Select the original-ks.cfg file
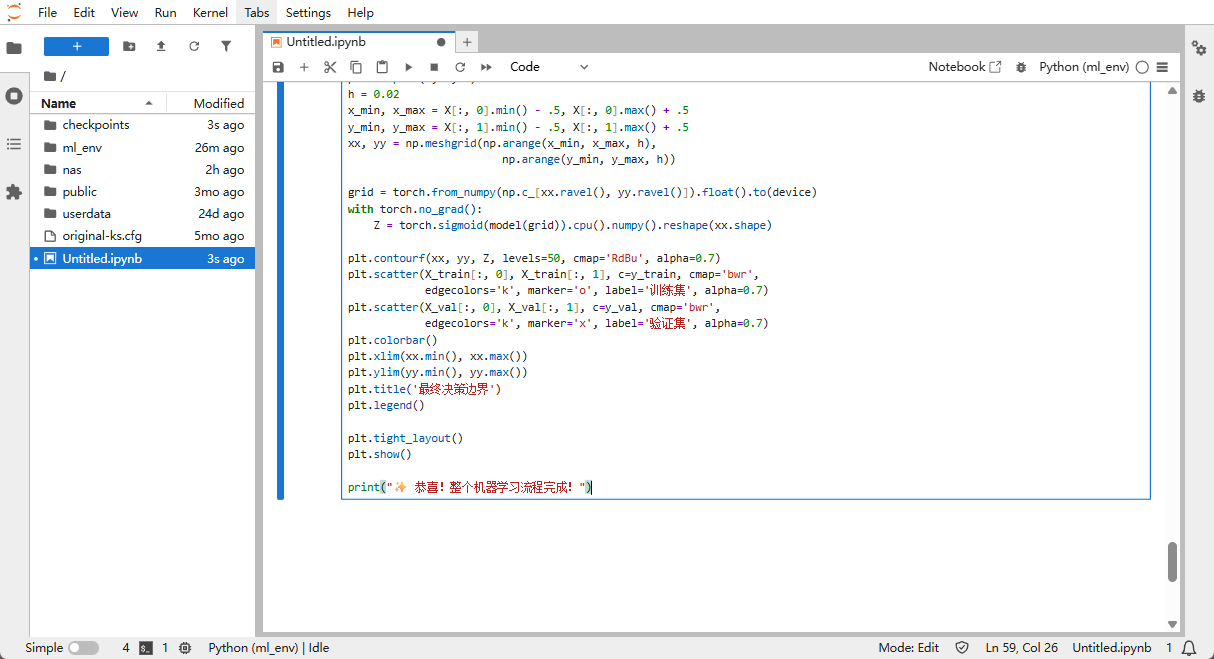 (x=143, y=235)
